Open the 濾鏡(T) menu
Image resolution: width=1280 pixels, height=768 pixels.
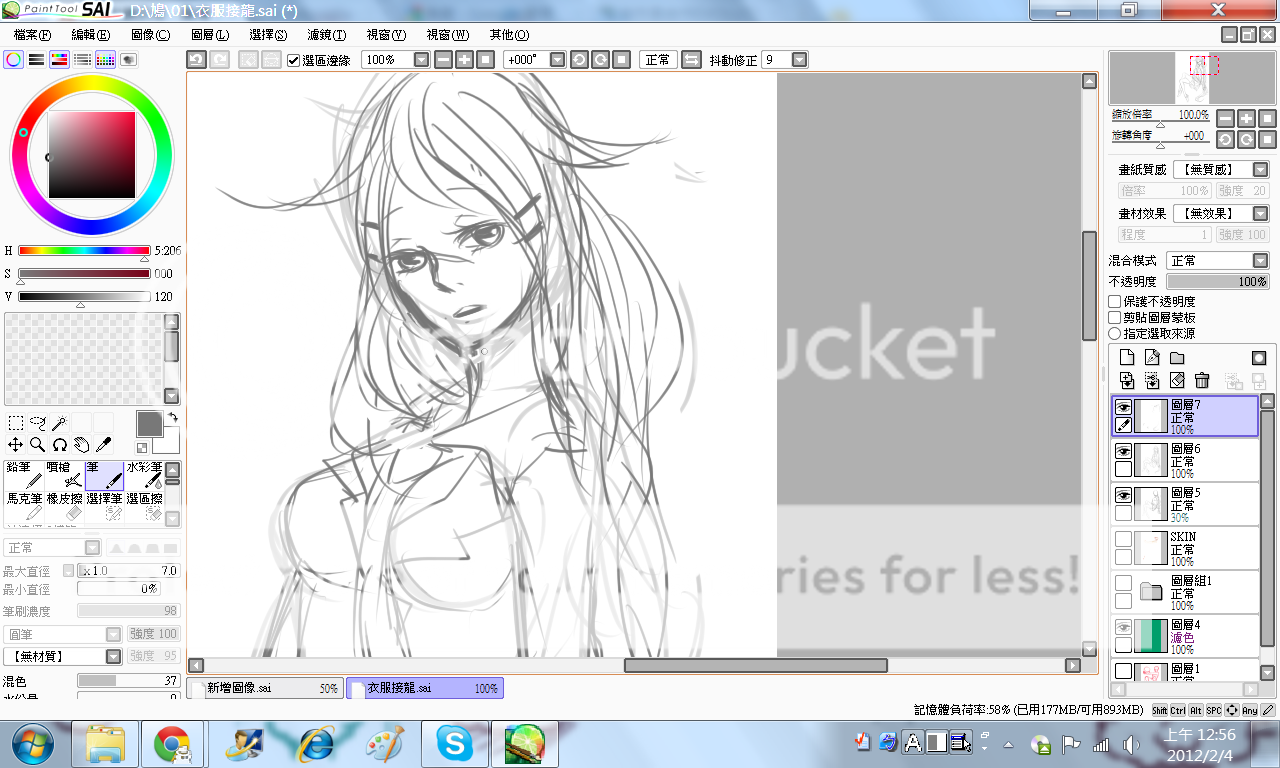tap(326, 35)
